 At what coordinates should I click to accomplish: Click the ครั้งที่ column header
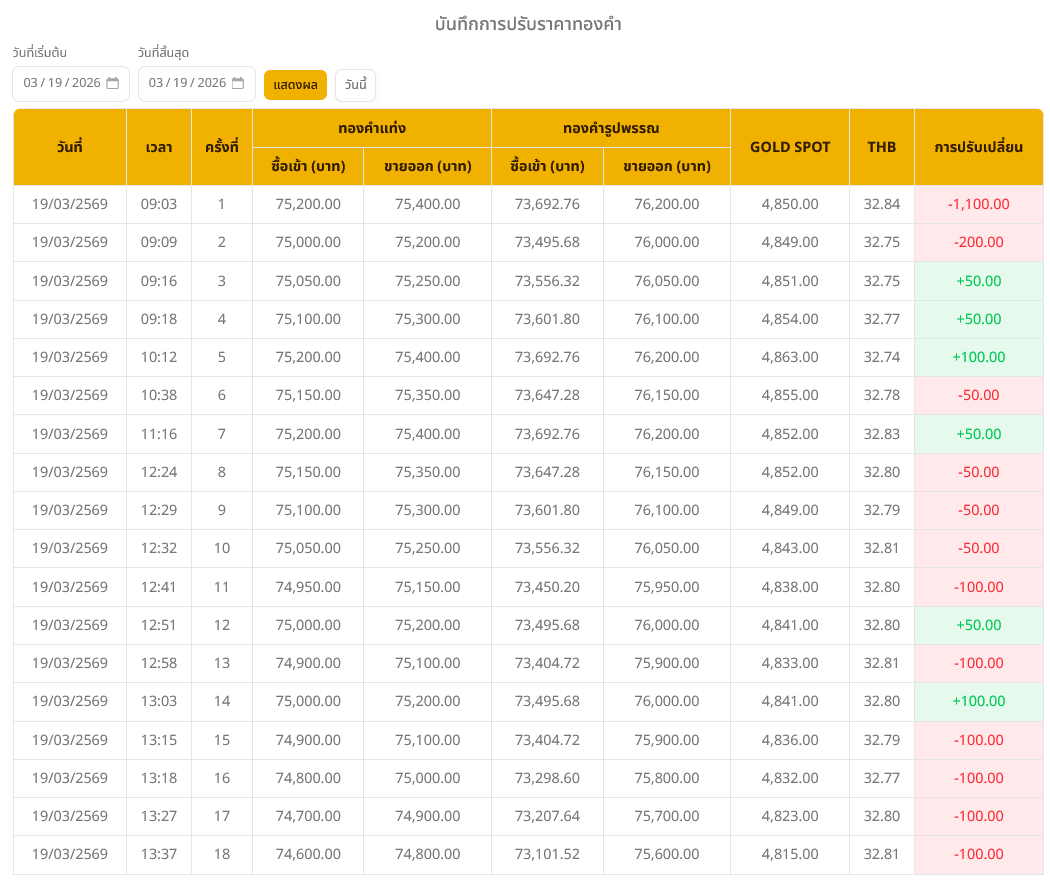pyautogui.click(x=221, y=147)
